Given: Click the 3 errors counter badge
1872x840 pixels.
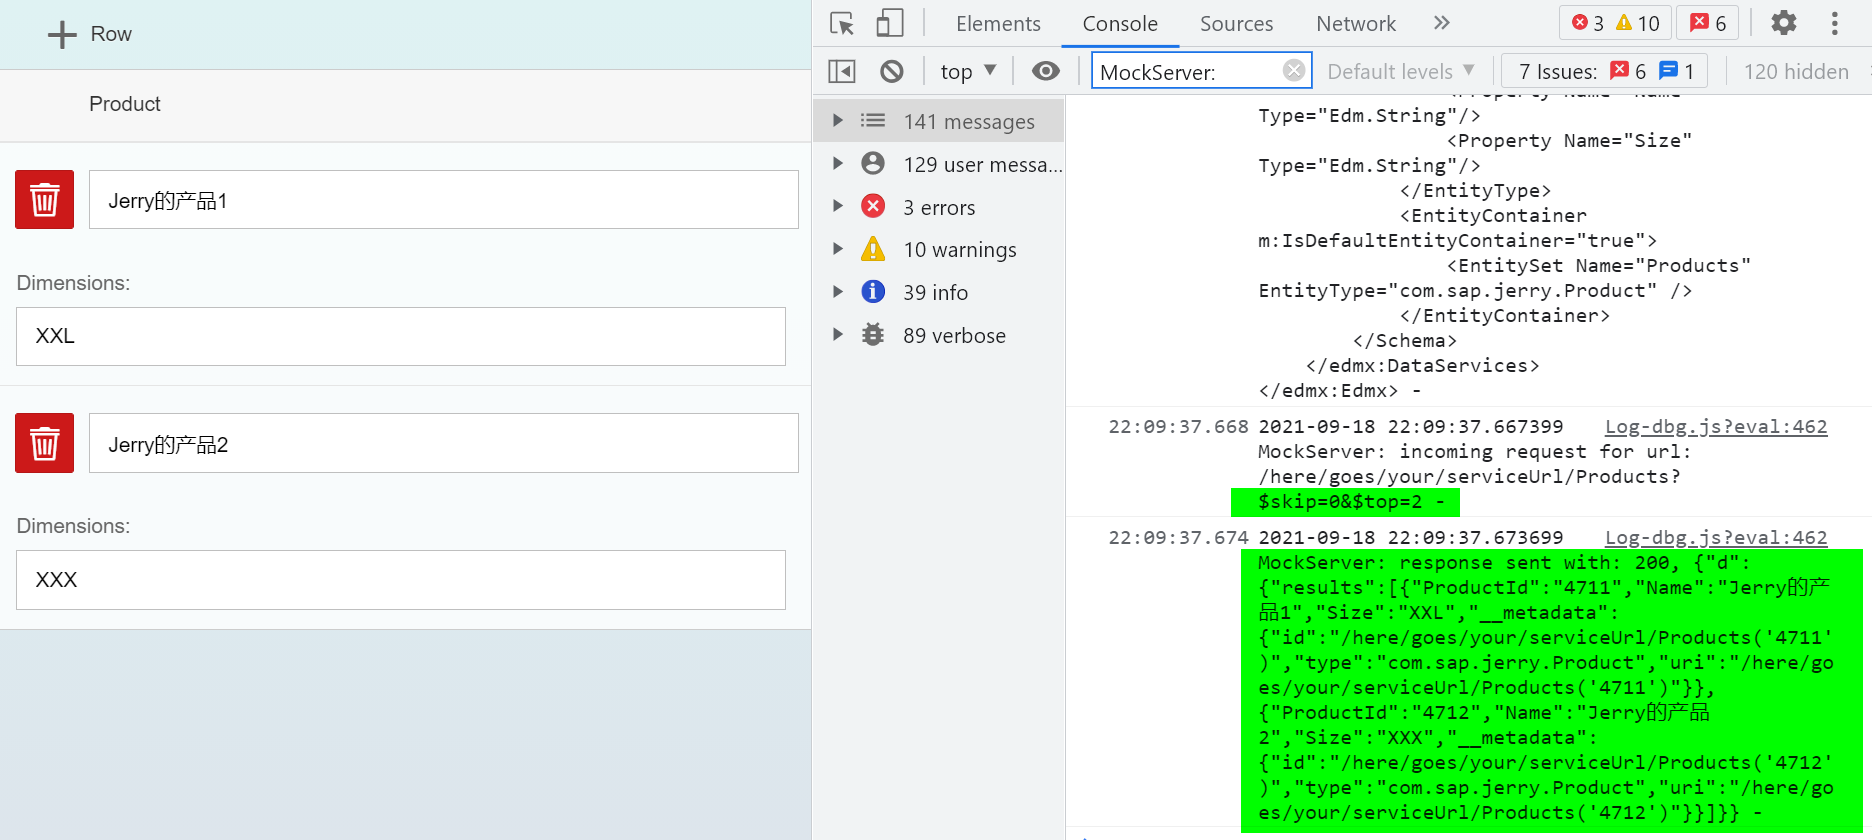Looking at the screenshot, I should [x=1586, y=23].
